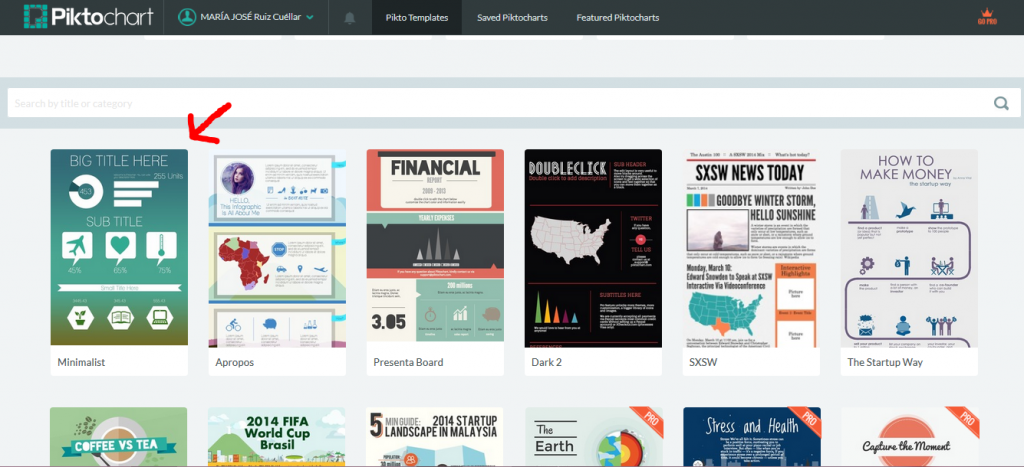The image size is (1024, 467).
Task: Go to Featured Piktocharts tab
Action: (x=617, y=18)
